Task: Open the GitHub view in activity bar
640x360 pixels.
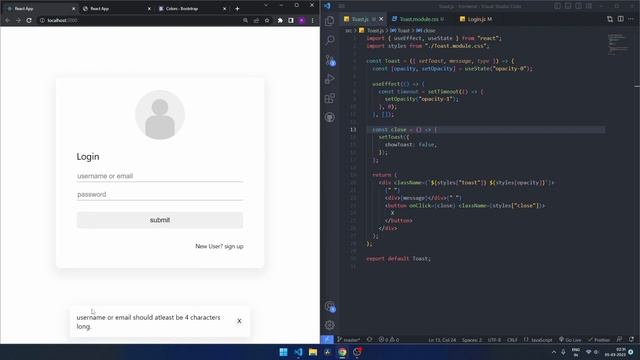Action: [x=330, y=118]
